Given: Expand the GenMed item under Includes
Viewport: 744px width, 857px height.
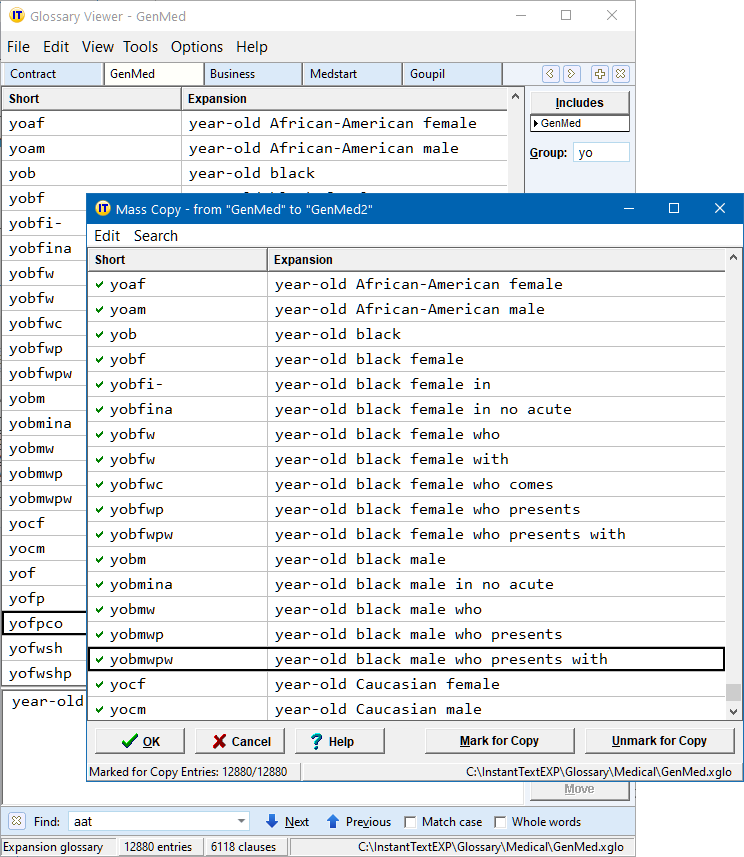Looking at the screenshot, I should (x=536, y=124).
